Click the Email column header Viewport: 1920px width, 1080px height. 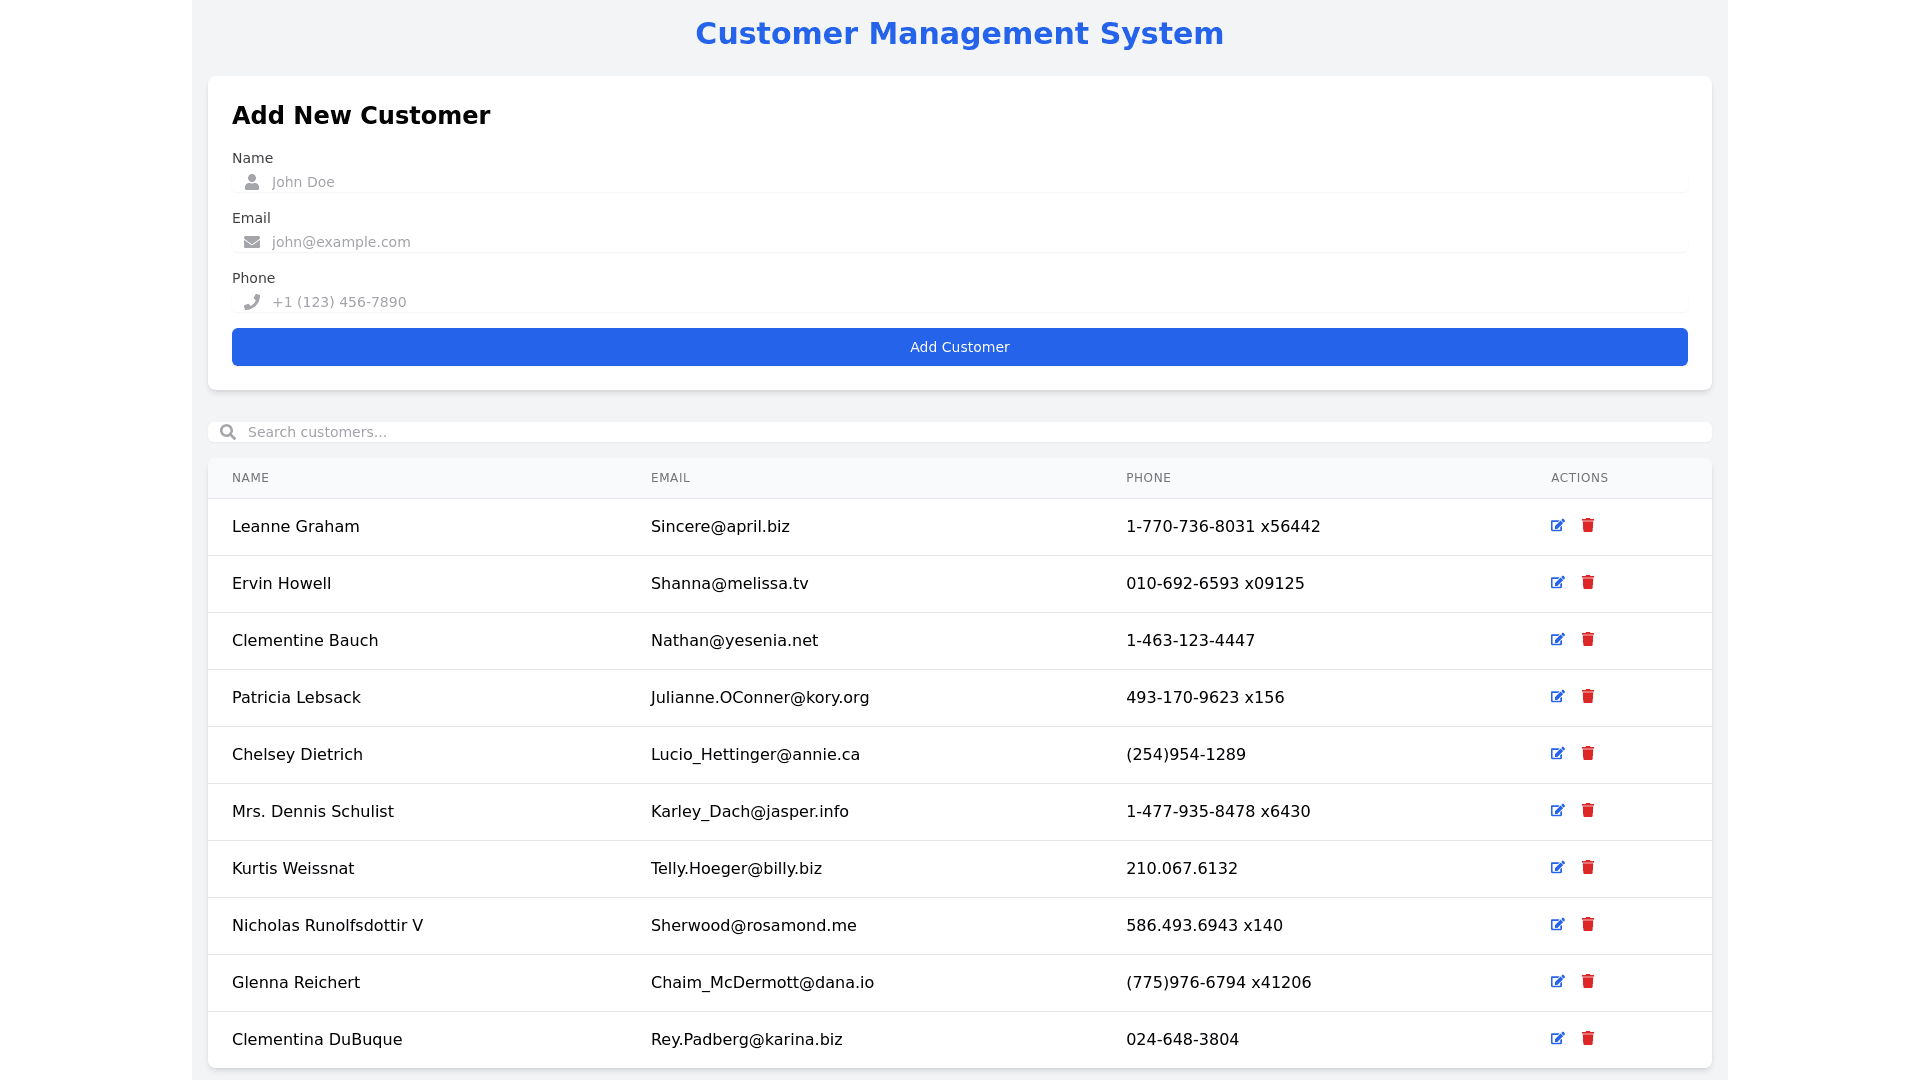670,478
